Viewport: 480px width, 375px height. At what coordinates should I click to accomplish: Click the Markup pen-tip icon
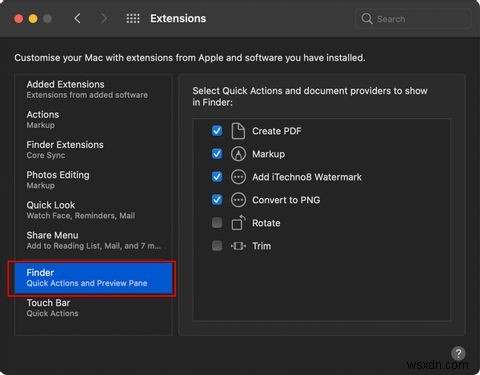point(238,154)
